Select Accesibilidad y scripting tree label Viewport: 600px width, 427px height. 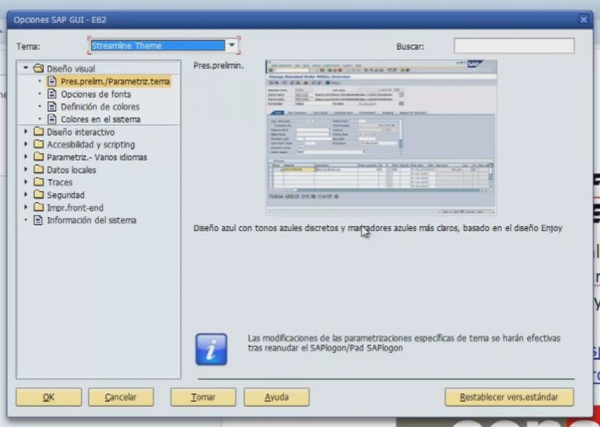(91, 145)
